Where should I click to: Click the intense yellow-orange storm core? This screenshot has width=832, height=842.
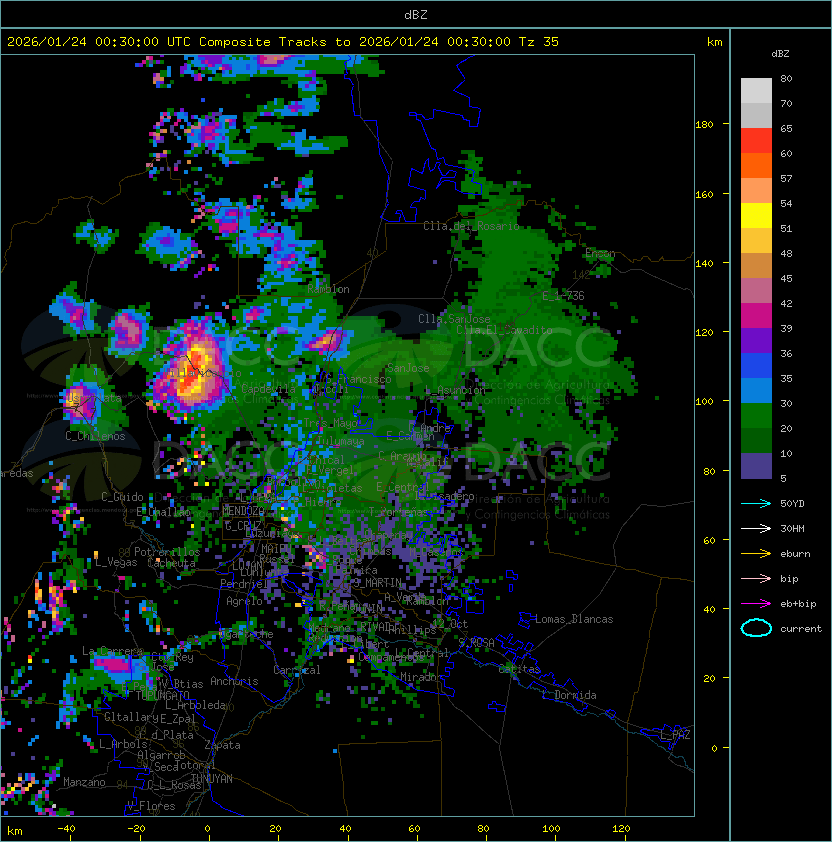(x=192, y=371)
